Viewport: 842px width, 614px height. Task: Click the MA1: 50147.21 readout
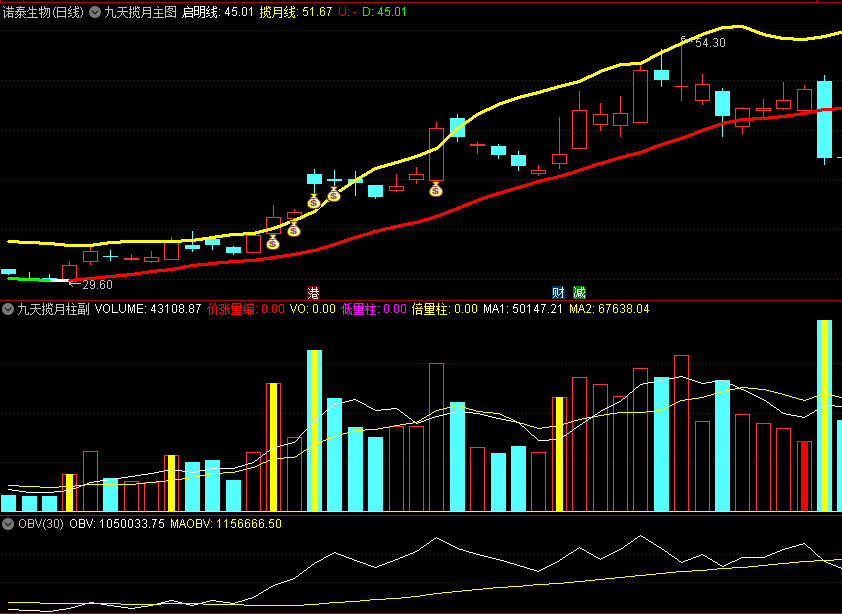[523, 309]
